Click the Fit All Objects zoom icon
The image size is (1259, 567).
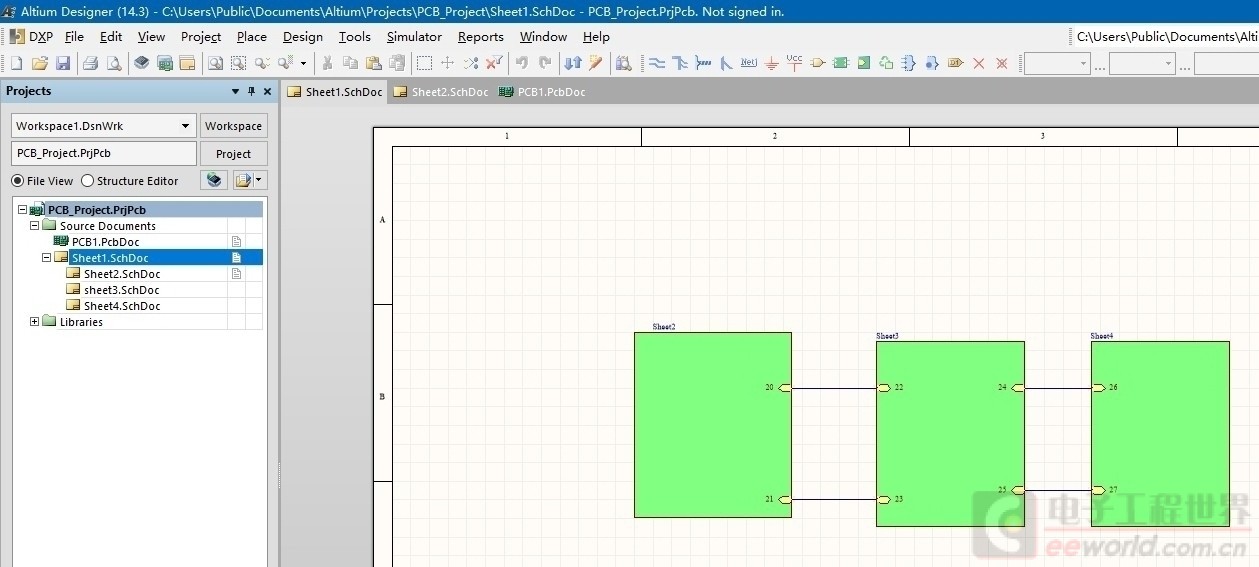(215, 63)
